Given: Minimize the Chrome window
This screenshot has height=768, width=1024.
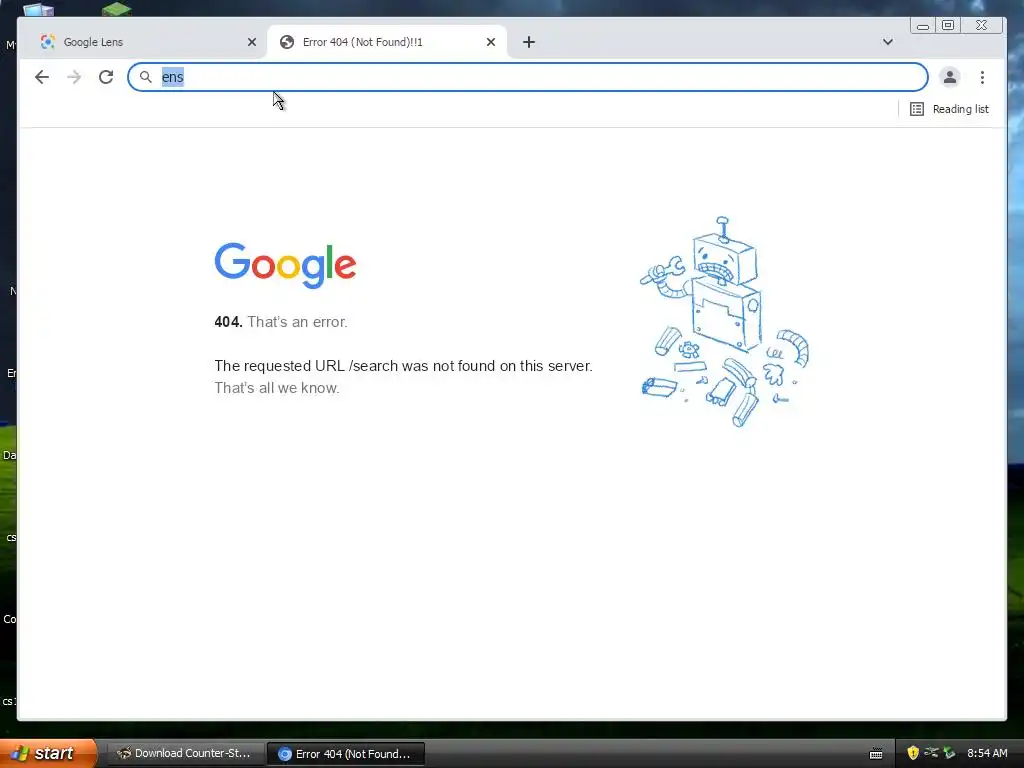Looking at the screenshot, I should pyautogui.click(x=923, y=25).
